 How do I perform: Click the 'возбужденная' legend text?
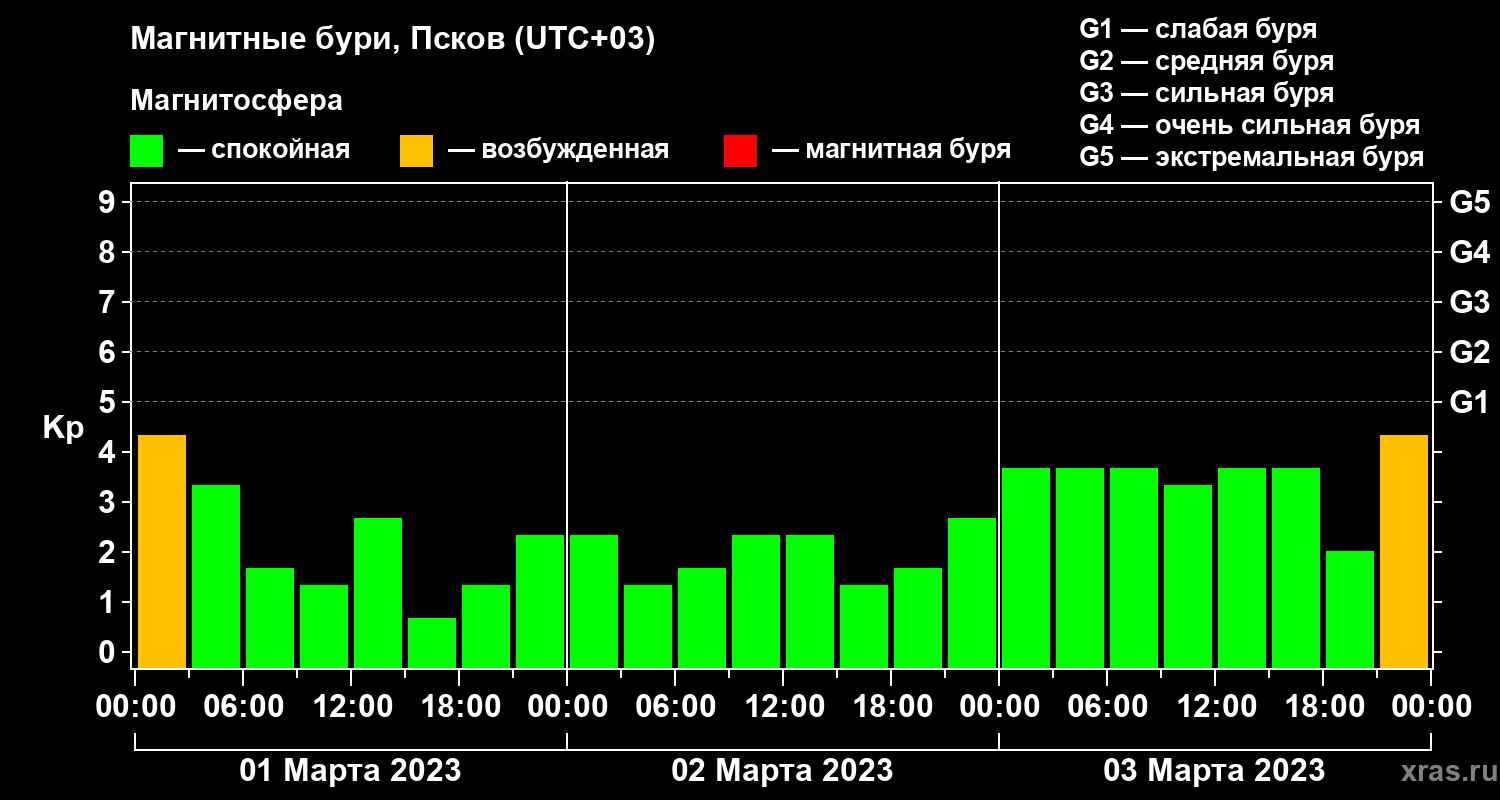575,151
